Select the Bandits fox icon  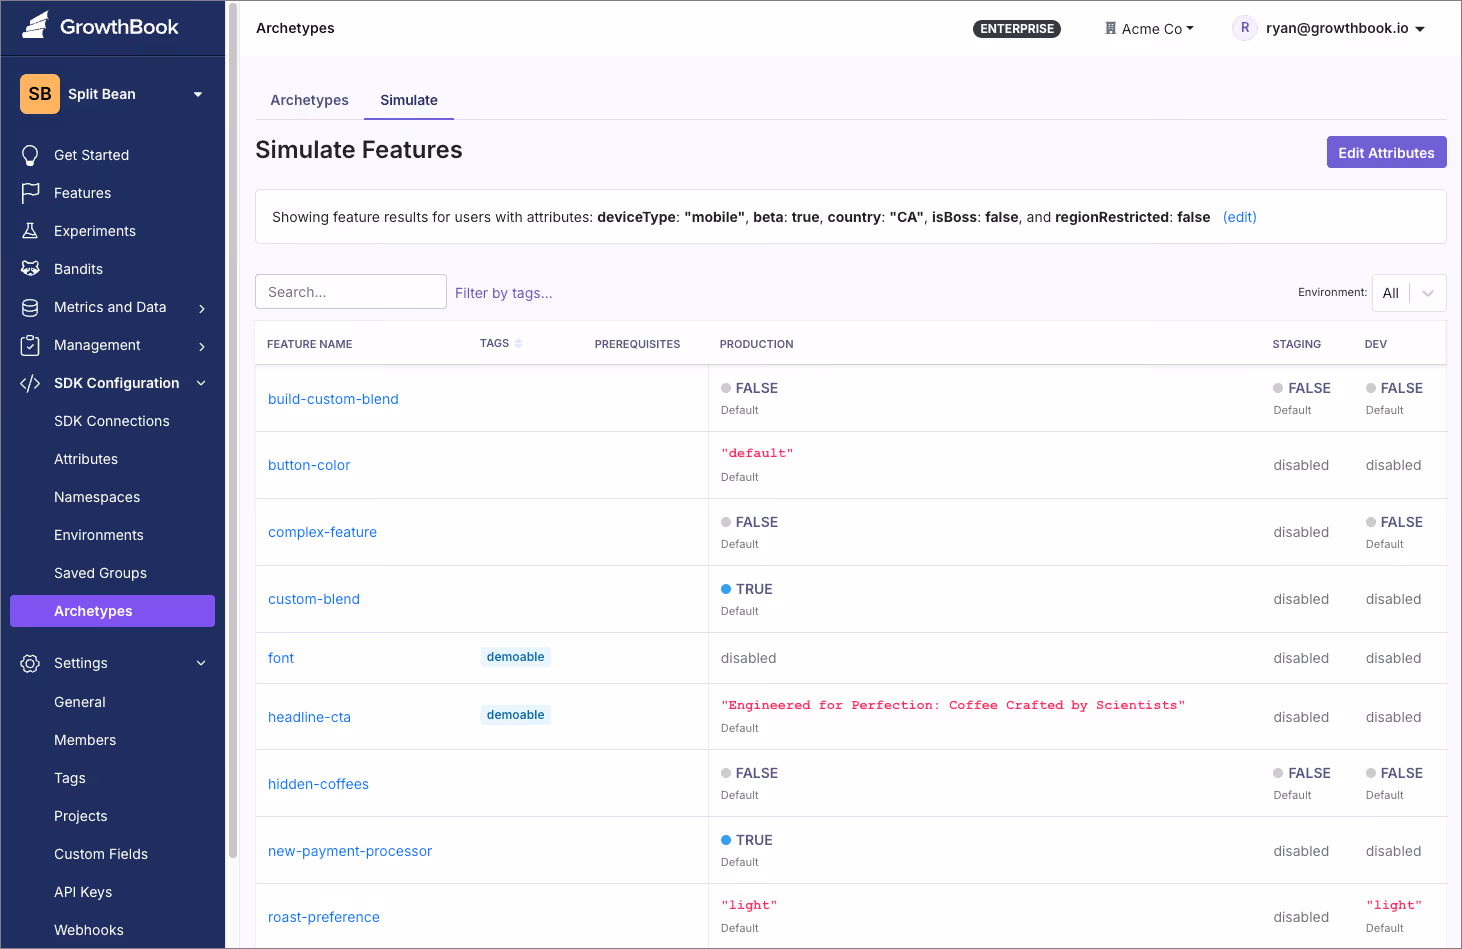(31, 269)
